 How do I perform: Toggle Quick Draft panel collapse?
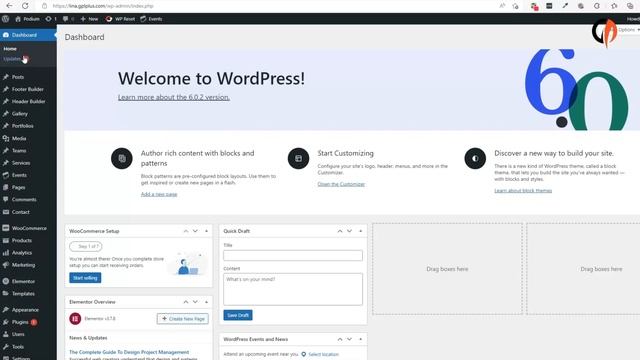360,231
